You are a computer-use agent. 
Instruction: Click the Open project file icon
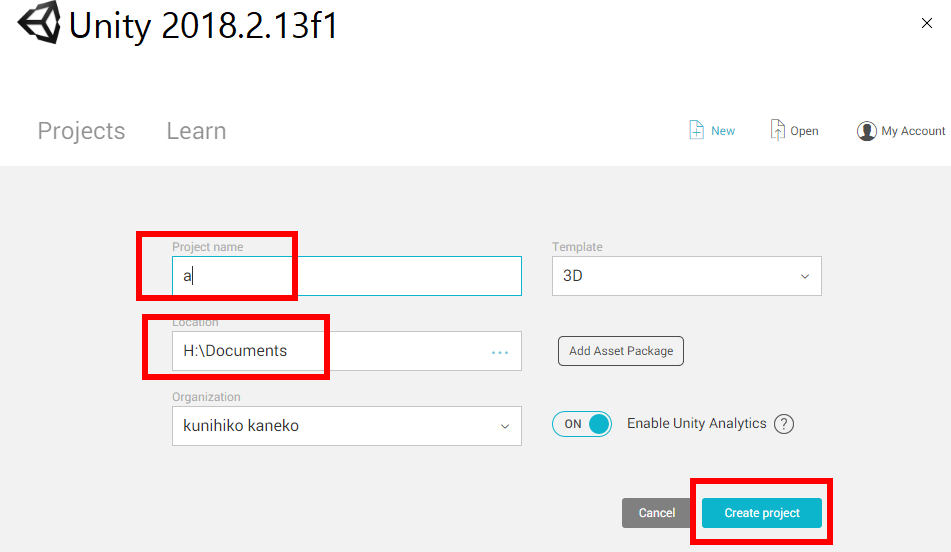777,130
